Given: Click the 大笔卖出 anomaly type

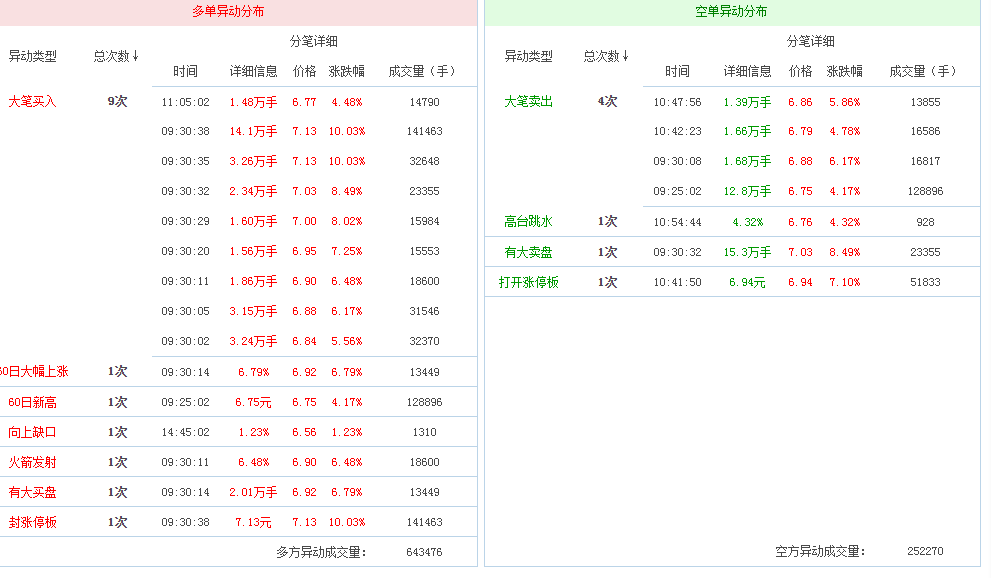Looking at the screenshot, I should click(528, 101).
